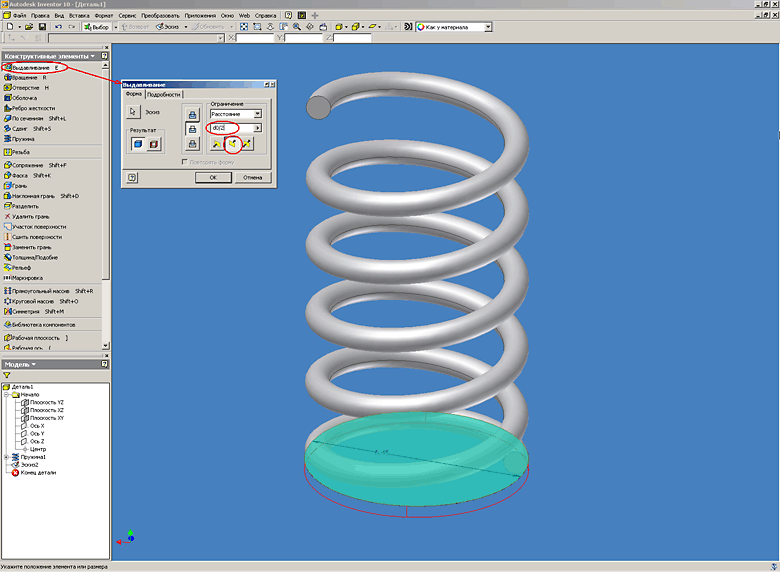Viewport: 780px width, 572px height.
Task: Select the По сечениям (Loft) tool
Action: tap(34, 118)
